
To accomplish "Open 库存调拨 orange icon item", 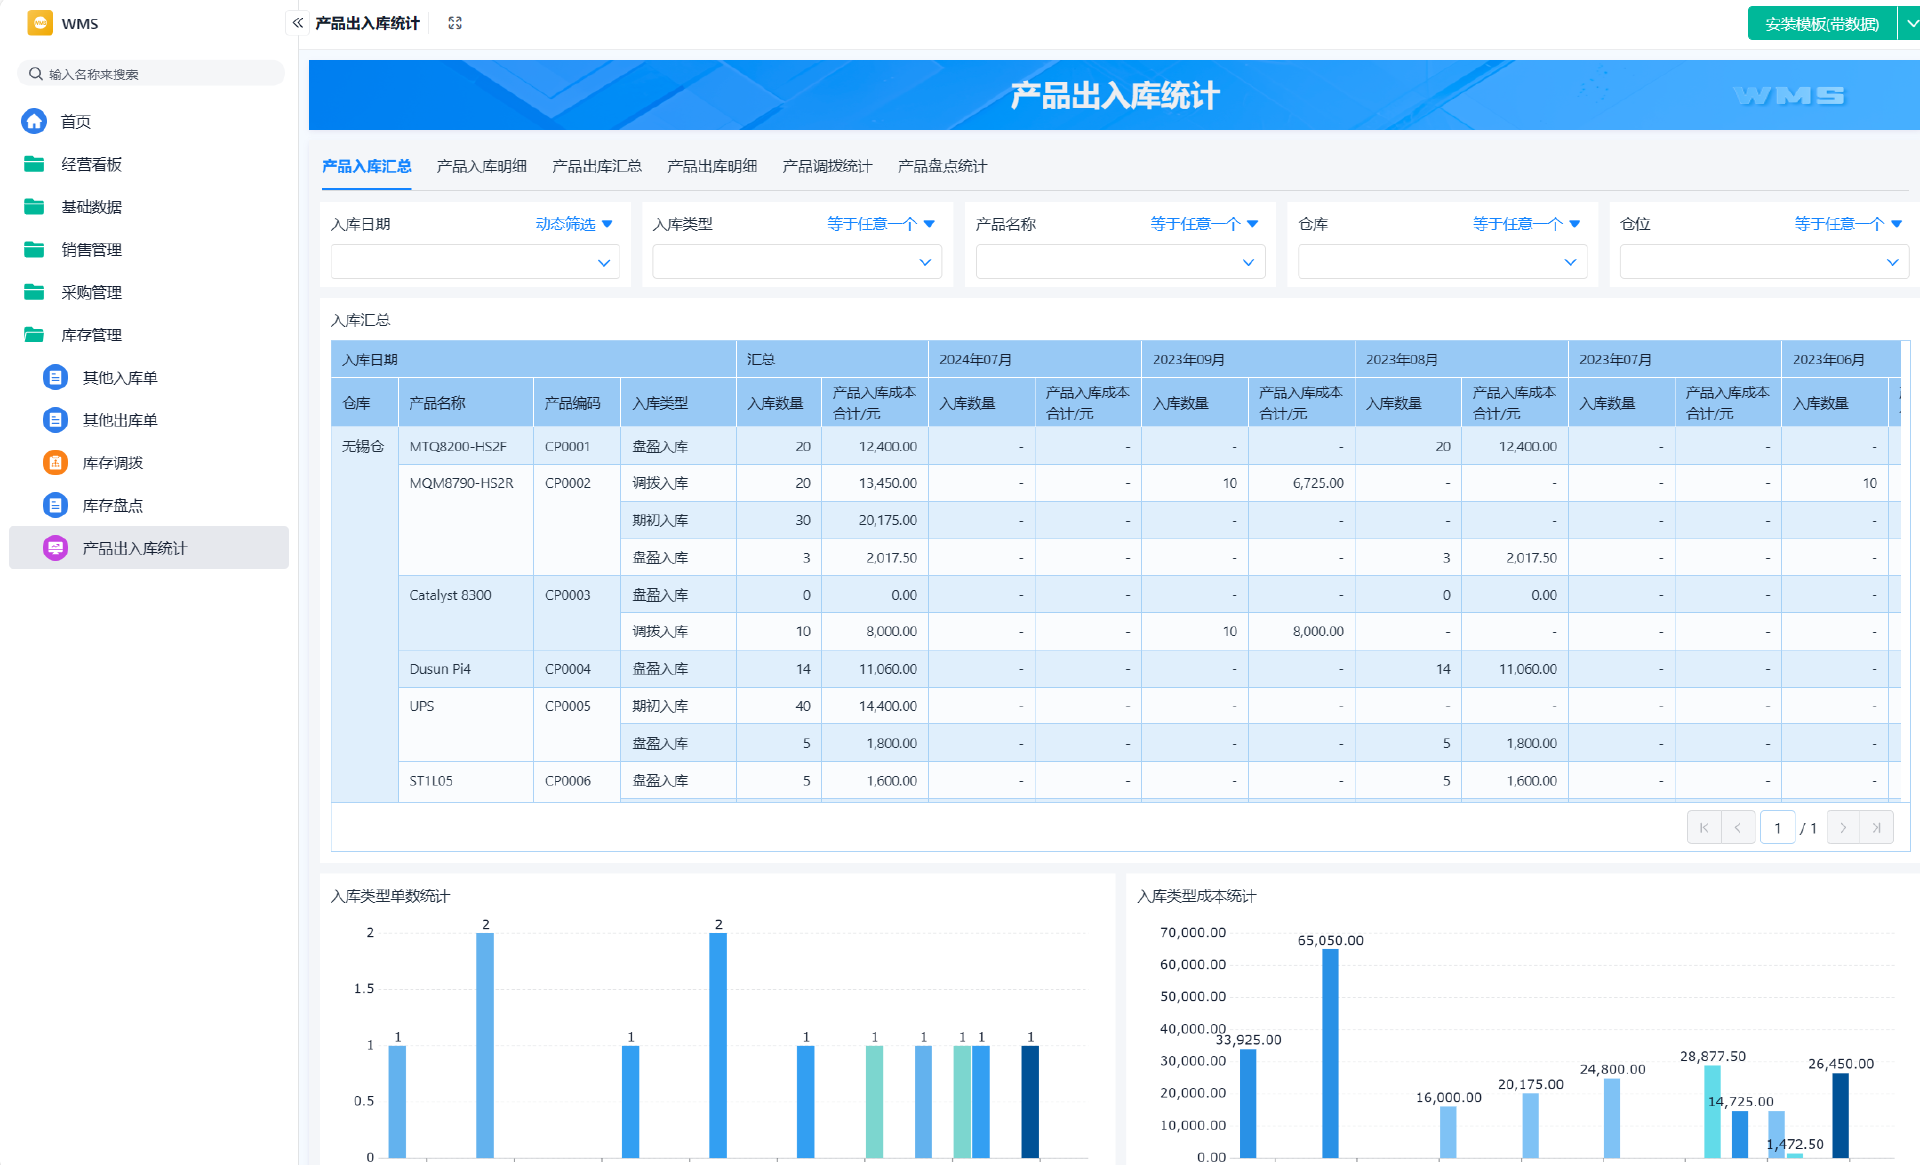I will pyautogui.click(x=56, y=463).
